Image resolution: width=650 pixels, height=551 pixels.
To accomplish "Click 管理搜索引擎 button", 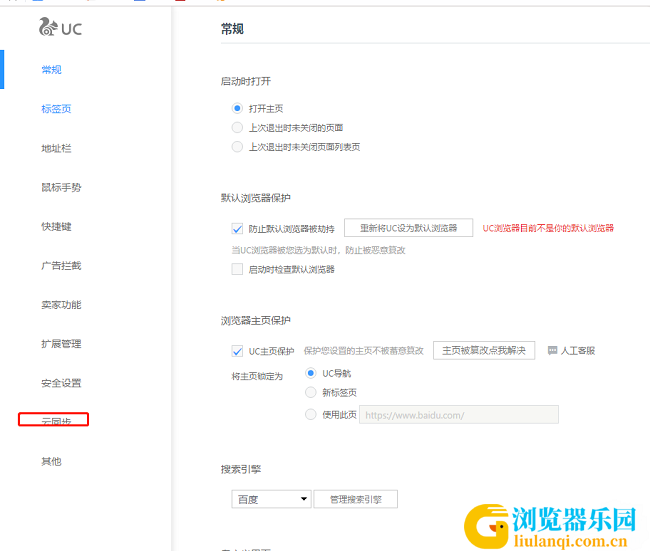I will point(356,499).
